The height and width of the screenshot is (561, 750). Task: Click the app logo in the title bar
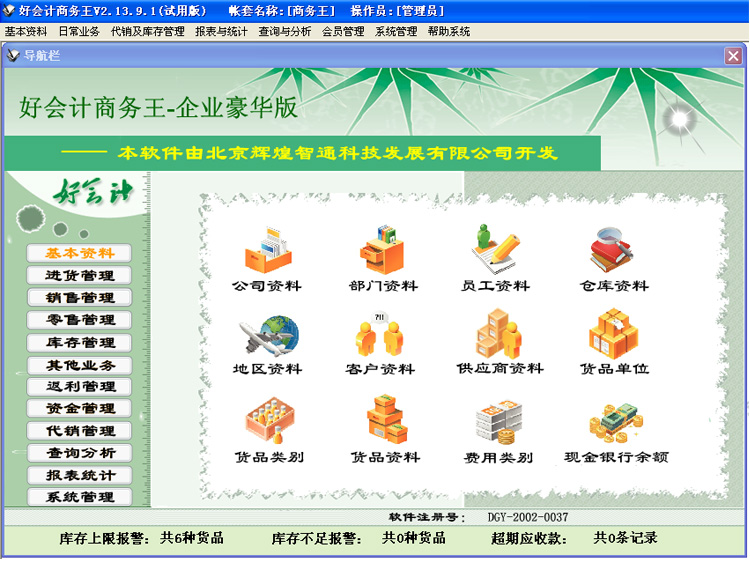coord(9,10)
